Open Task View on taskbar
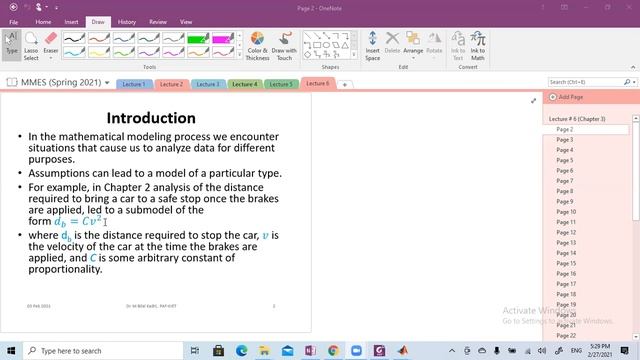Screen dimensions: 640x360 coord(195,351)
